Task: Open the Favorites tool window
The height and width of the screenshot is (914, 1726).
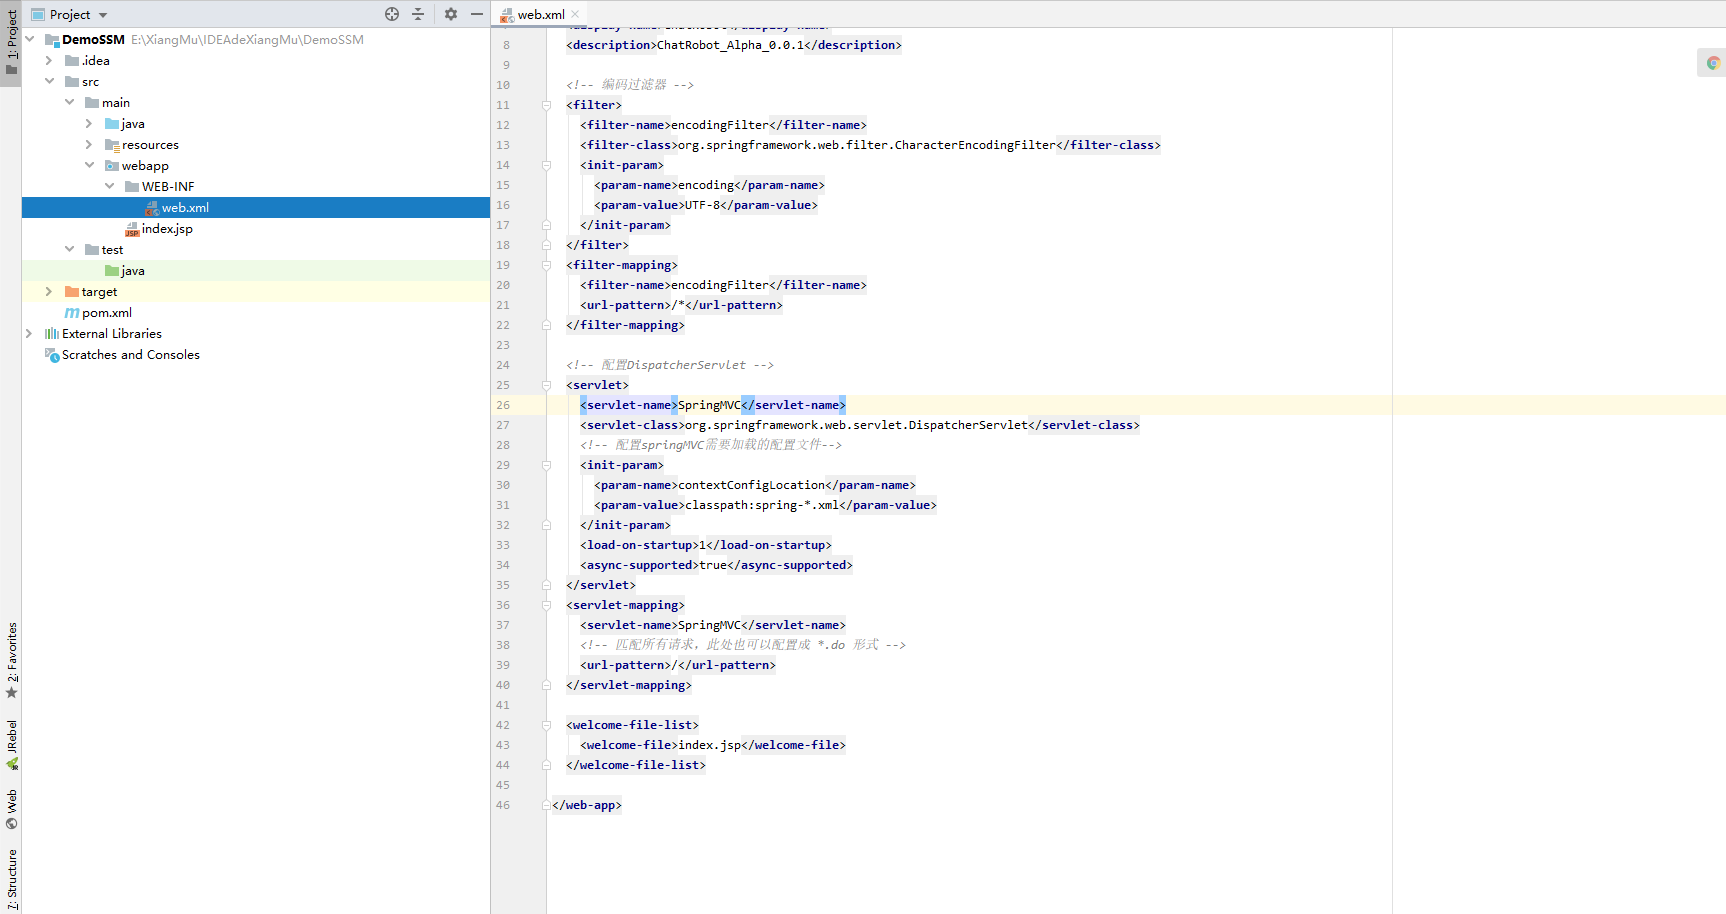Action: pos(12,660)
